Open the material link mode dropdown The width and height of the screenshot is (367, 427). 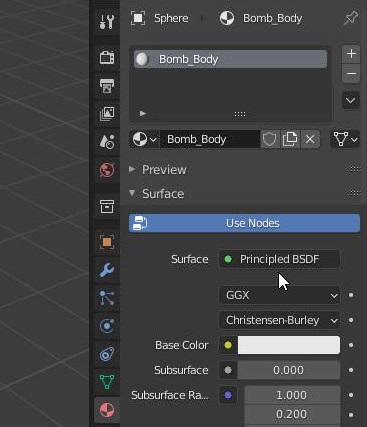click(345, 139)
